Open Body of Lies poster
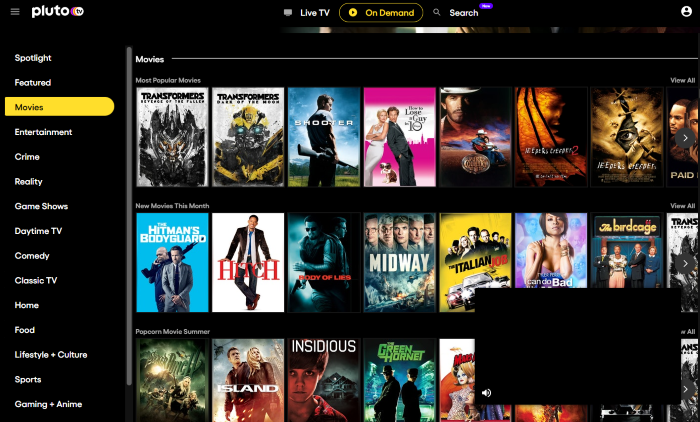This screenshot has width=700, height=422. point(324,263)
